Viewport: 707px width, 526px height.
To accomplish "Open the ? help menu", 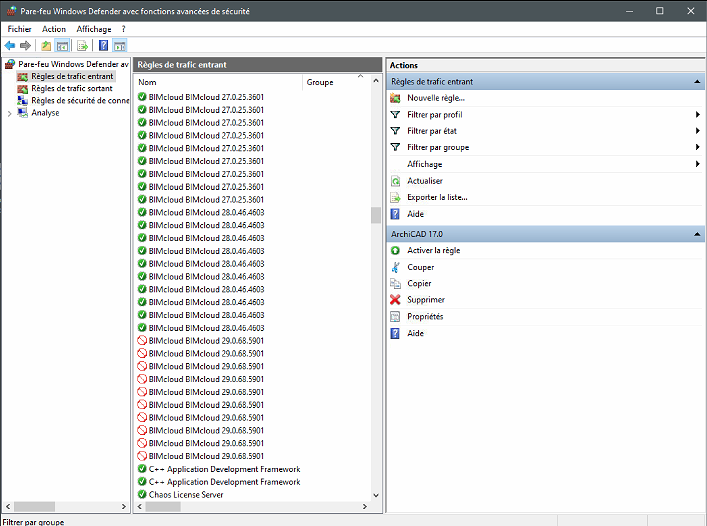I will pyautogui.click(x=124, y=29).
